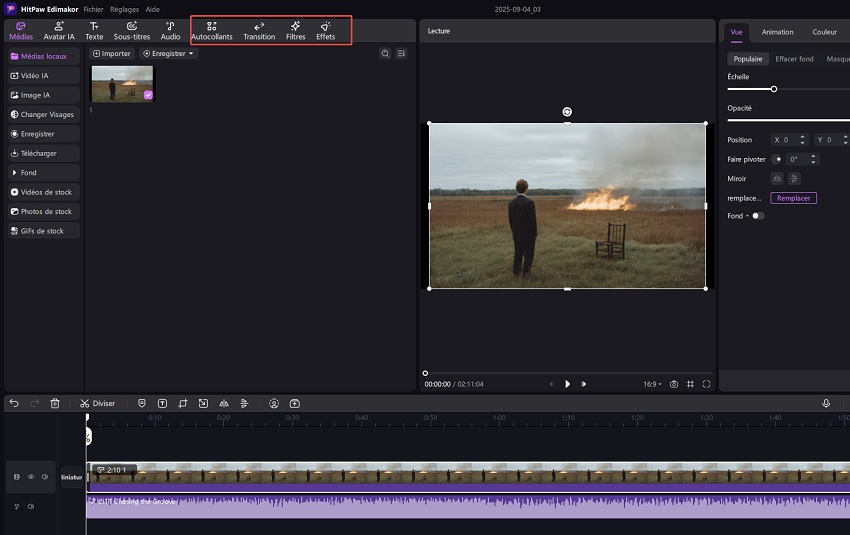
Task: Toggle the video track eye visibility
Action: click(x=31, y=477)
